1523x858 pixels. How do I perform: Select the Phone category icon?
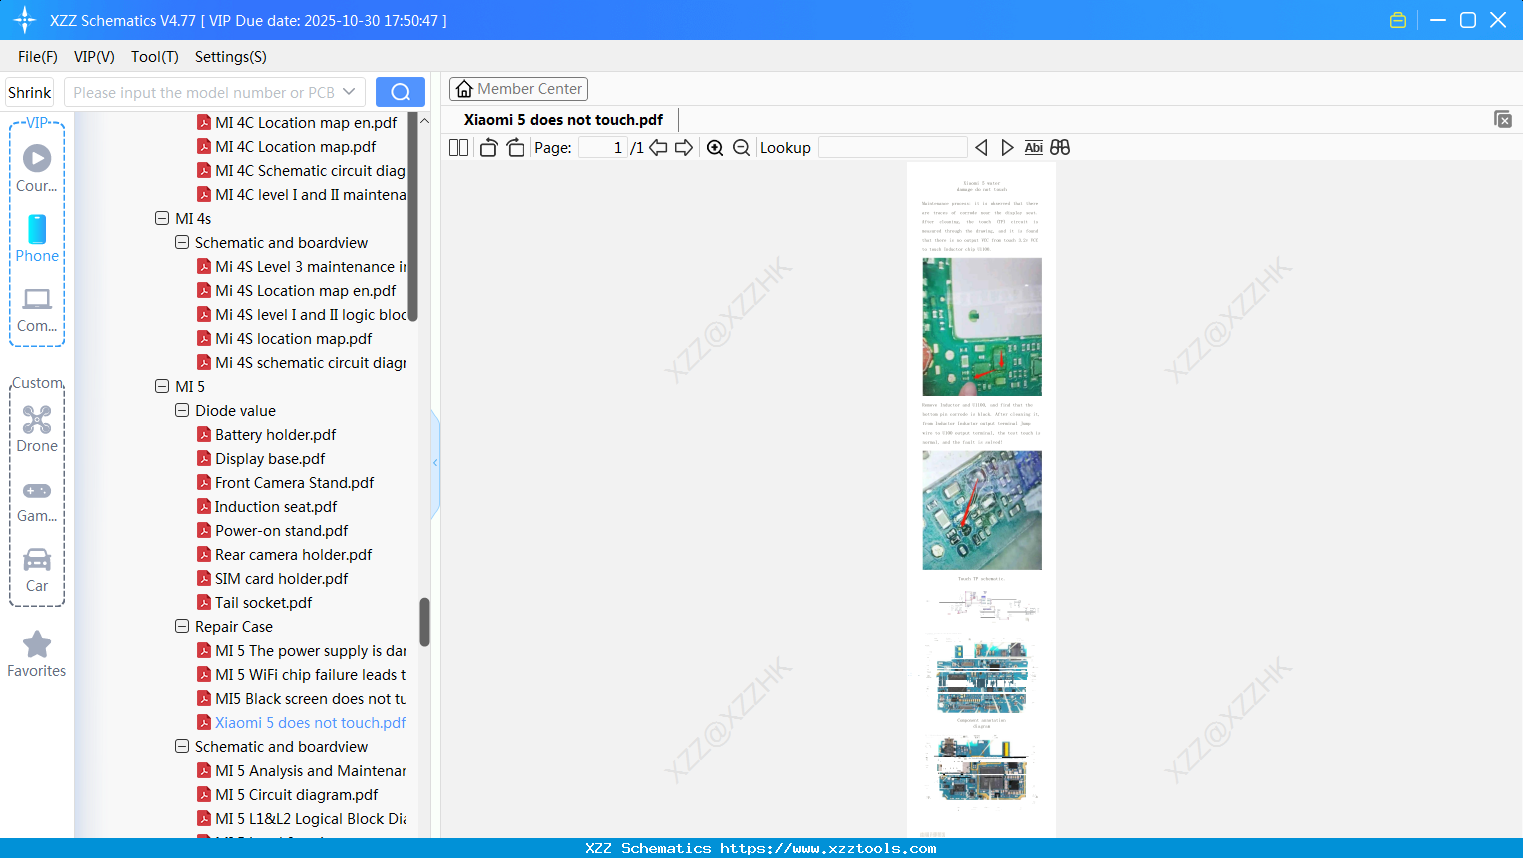click(37, 239)
